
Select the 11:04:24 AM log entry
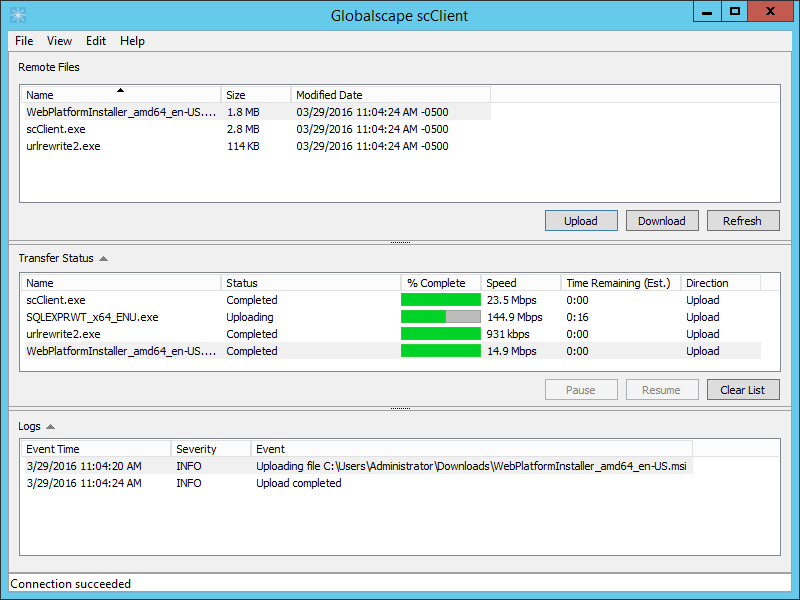tap(358, 483)
